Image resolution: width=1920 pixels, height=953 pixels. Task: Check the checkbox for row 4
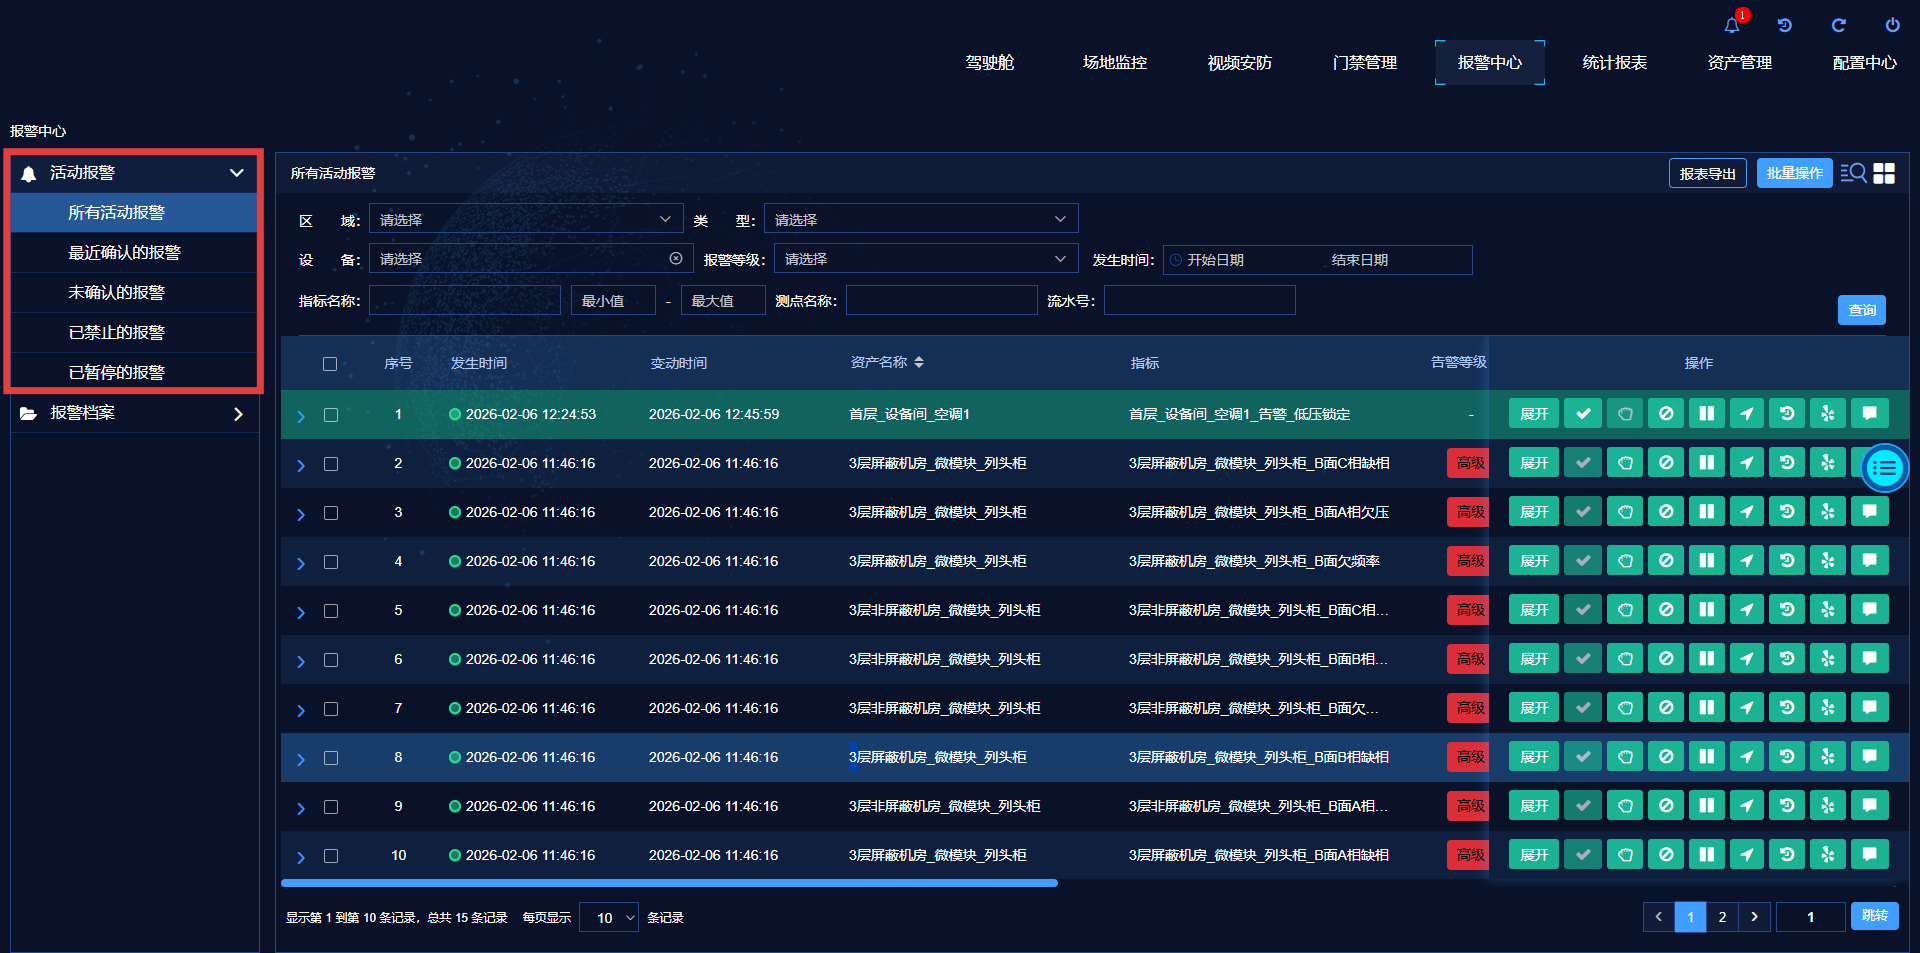click(x=331, y=562)
